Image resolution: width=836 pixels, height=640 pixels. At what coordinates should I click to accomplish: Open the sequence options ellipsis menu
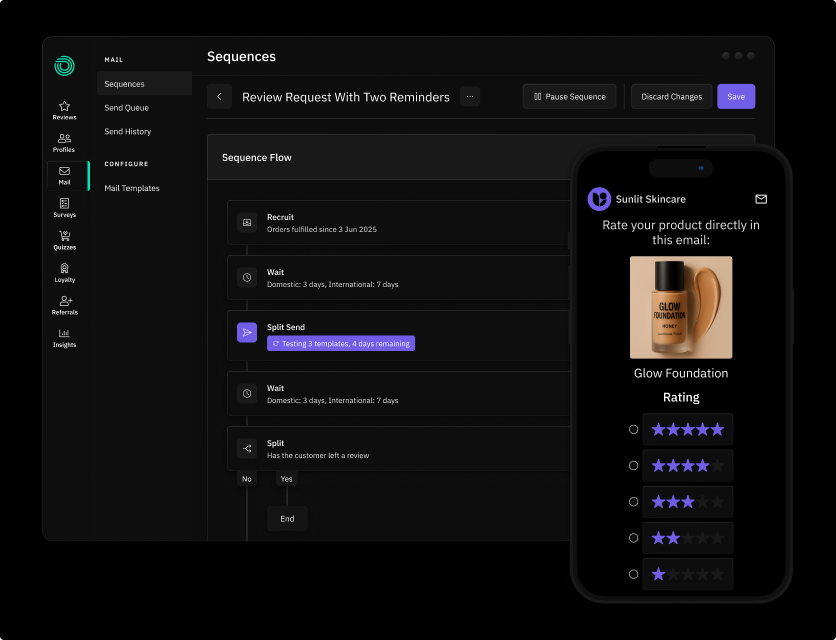click(x=469, y=96)
